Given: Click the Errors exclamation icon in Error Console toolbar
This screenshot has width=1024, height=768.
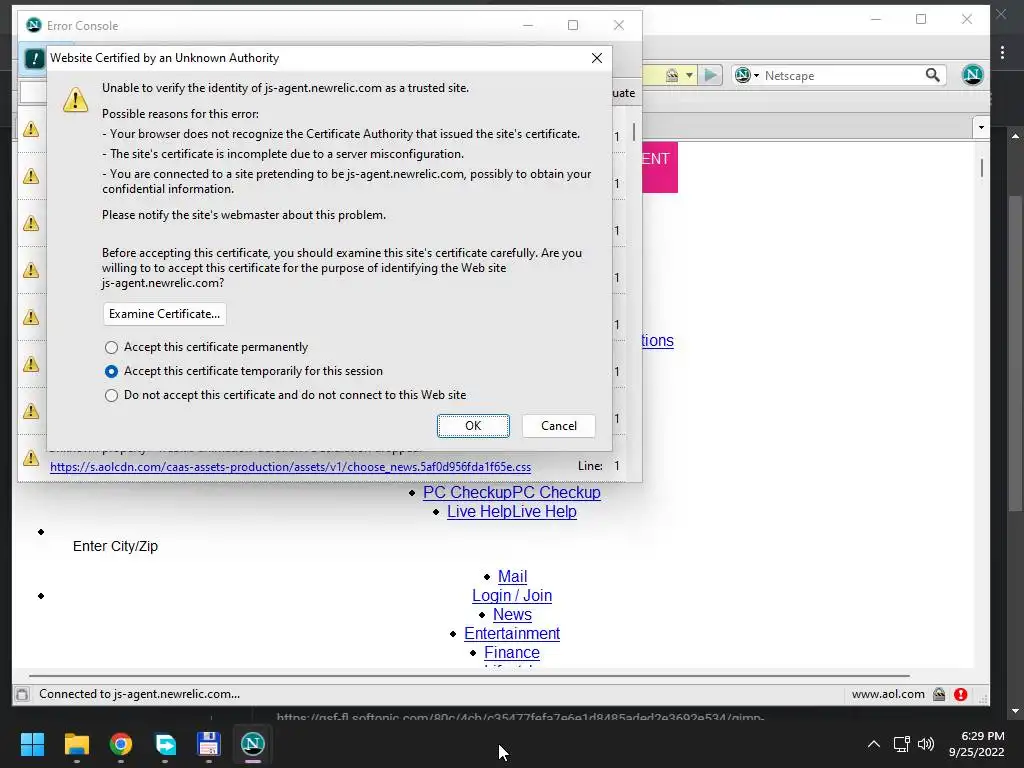Looking at the screenshot, I should [x=34, y=59].
